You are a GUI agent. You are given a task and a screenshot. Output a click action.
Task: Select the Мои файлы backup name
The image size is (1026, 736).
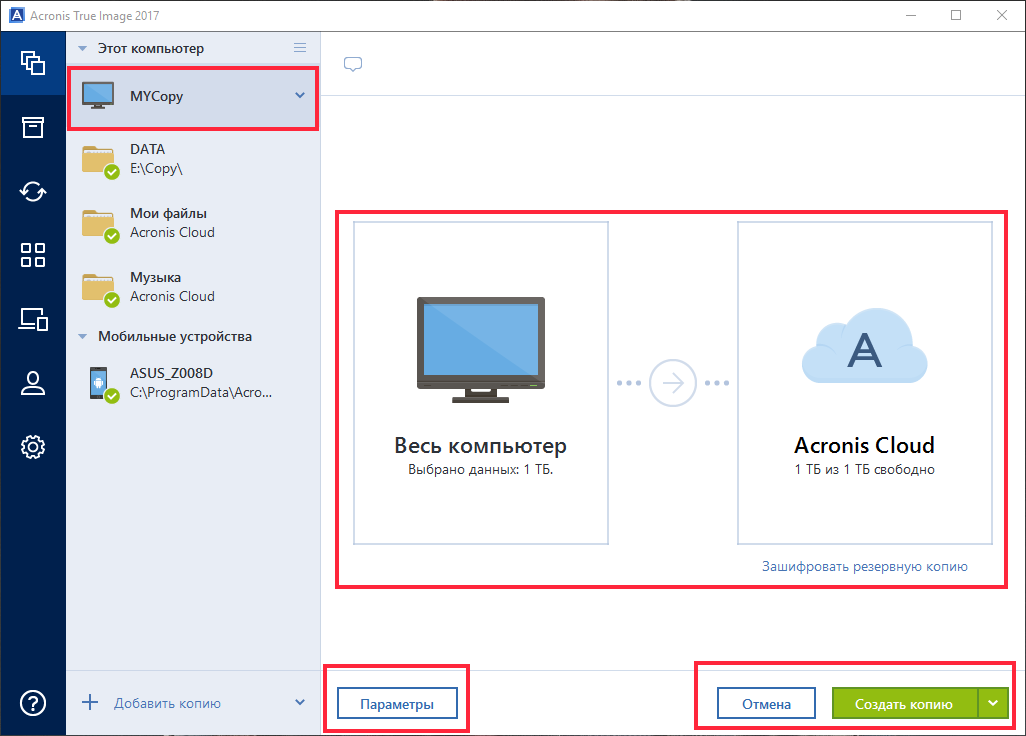(x=168, y=213)
